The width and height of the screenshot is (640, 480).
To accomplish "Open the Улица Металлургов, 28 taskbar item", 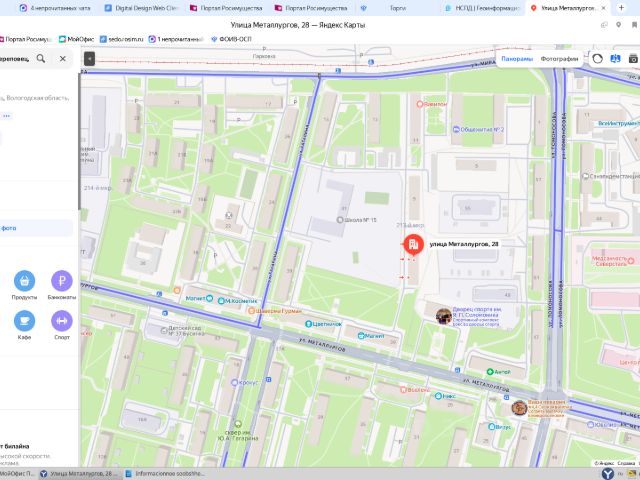I will pos(80,473).
